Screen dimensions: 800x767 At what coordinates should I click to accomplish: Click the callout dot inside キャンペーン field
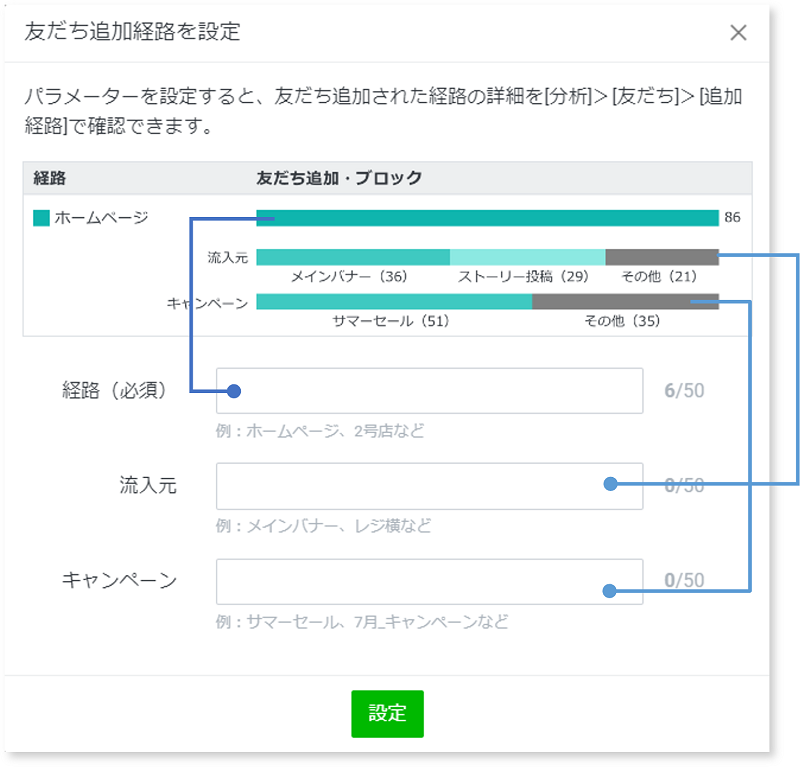click(609, 591)
